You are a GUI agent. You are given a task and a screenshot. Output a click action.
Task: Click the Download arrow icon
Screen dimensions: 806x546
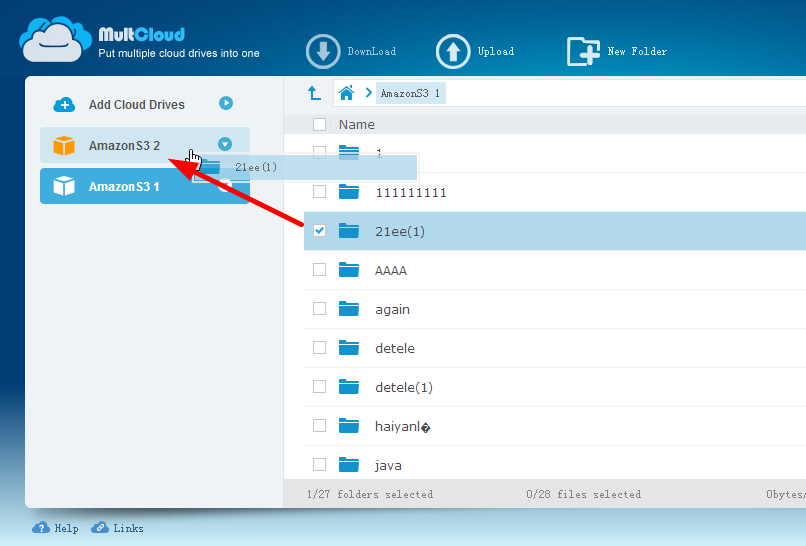(323, 51)
